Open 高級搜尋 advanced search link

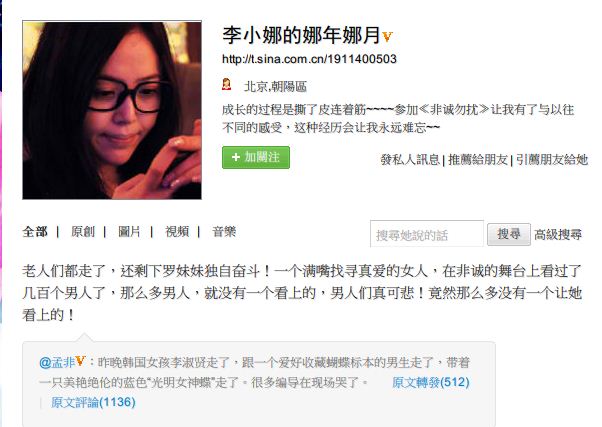(558, 234)
